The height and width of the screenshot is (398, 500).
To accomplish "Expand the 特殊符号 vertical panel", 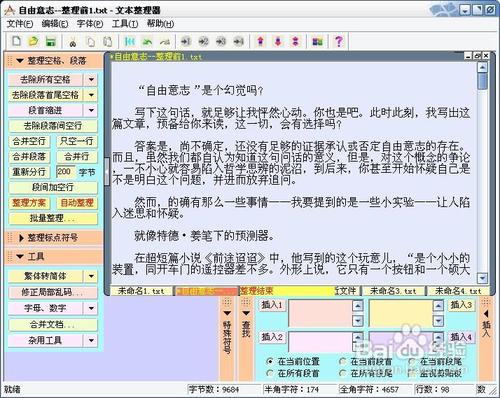I will pyautogui.click(x=227, y=313).
